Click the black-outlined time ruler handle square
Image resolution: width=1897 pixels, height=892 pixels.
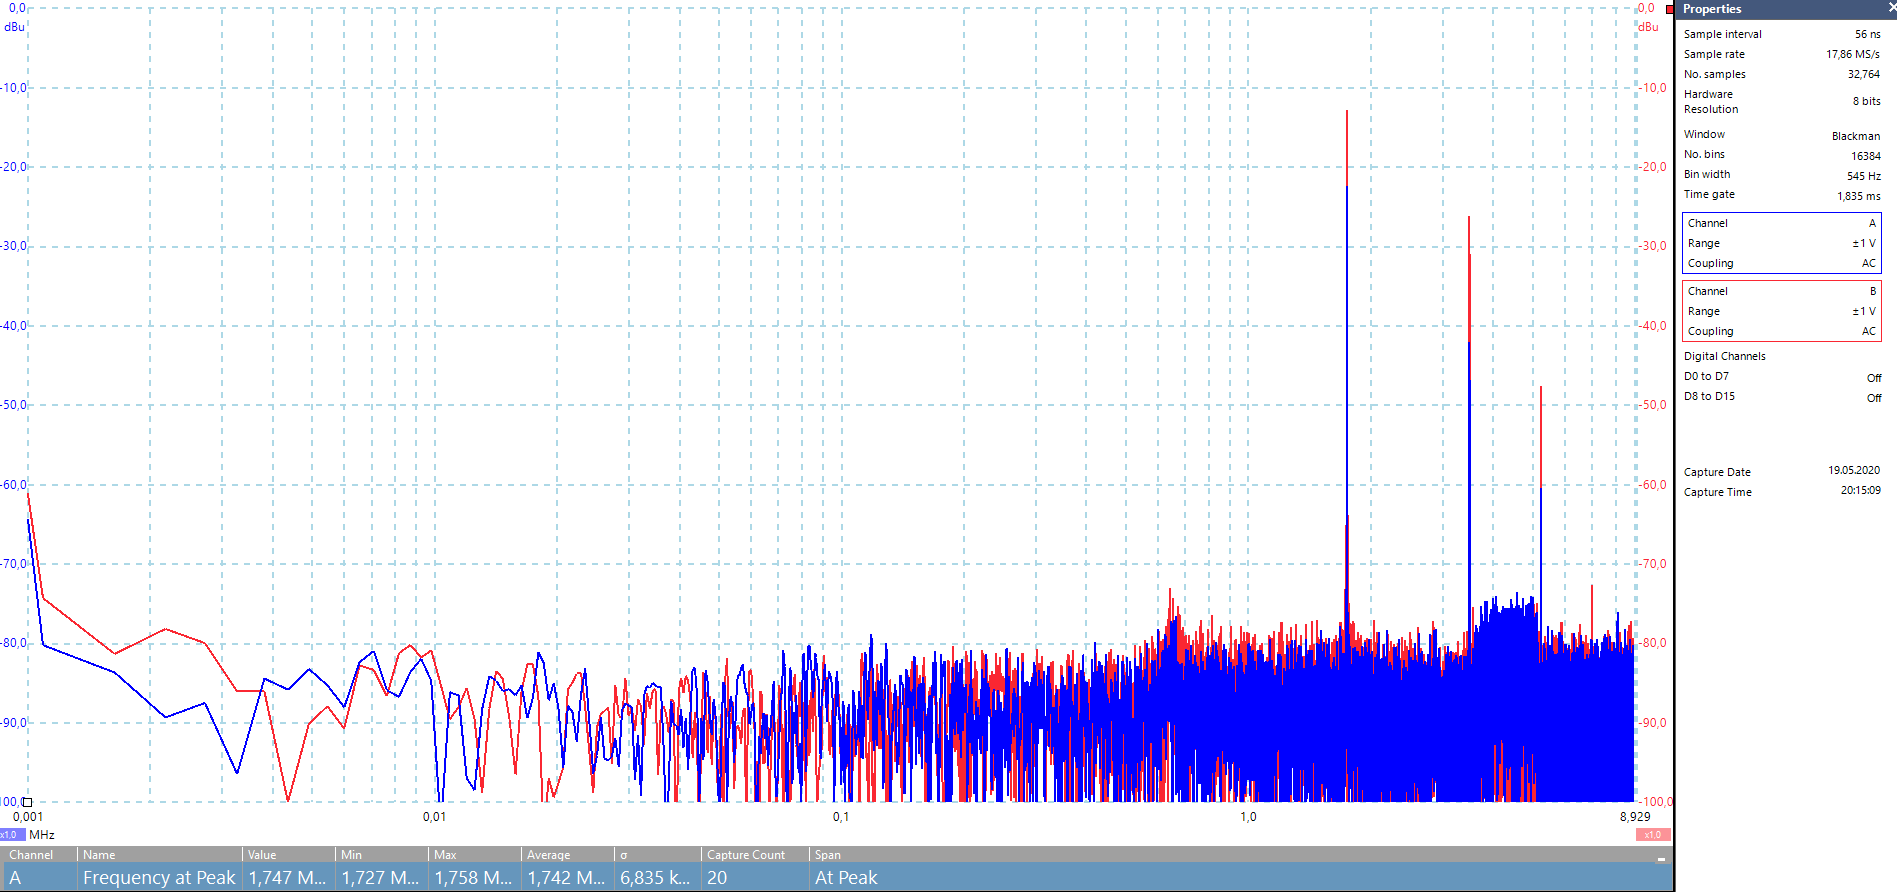coord(28,802)
